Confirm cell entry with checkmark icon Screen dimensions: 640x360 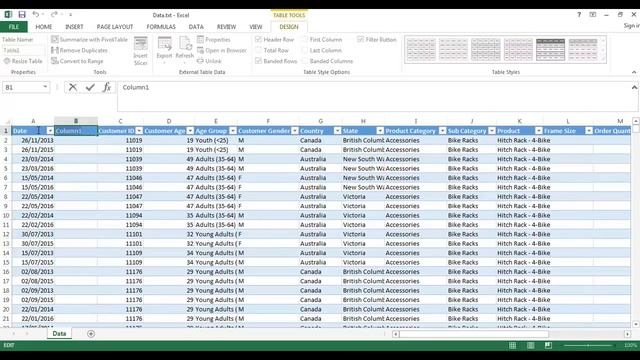[90, 87]
